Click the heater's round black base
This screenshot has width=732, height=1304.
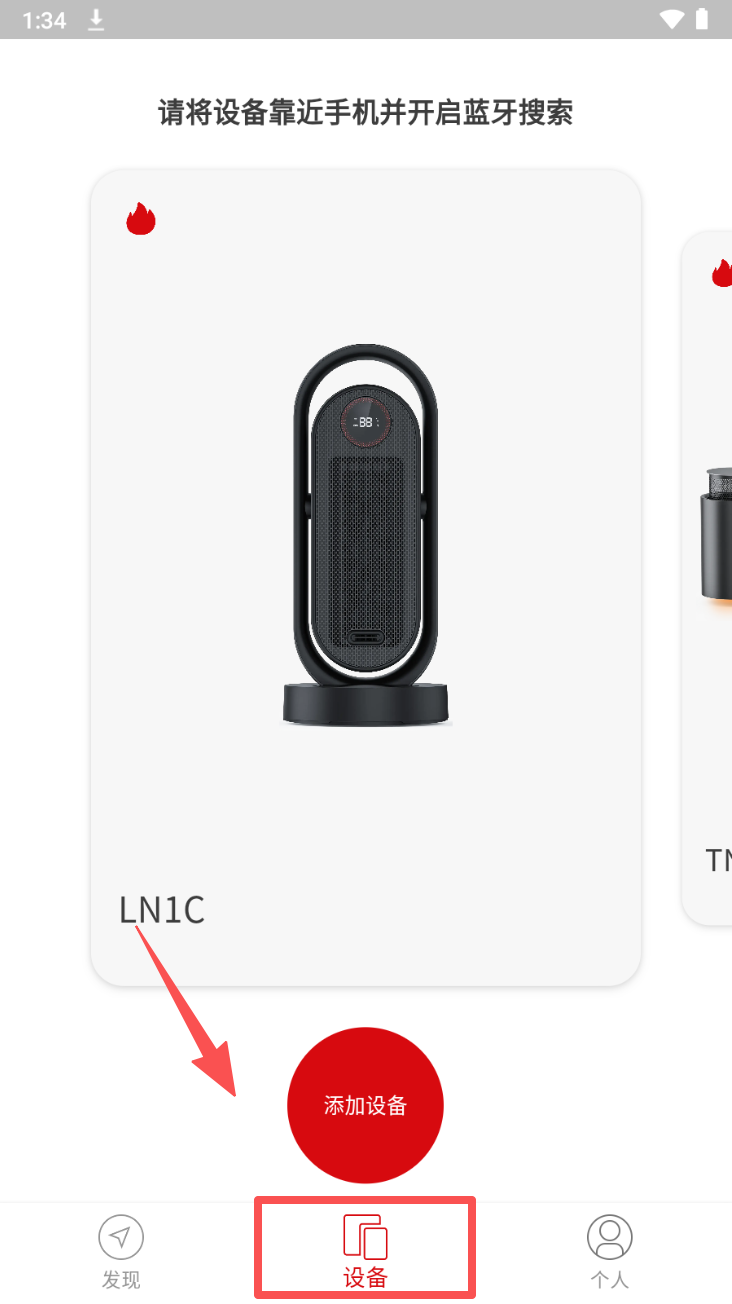pos(366,703)
